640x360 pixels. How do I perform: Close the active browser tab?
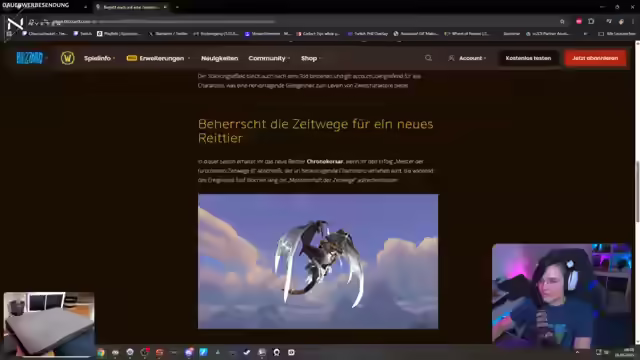pyautogui.click(x=165, y=7)
